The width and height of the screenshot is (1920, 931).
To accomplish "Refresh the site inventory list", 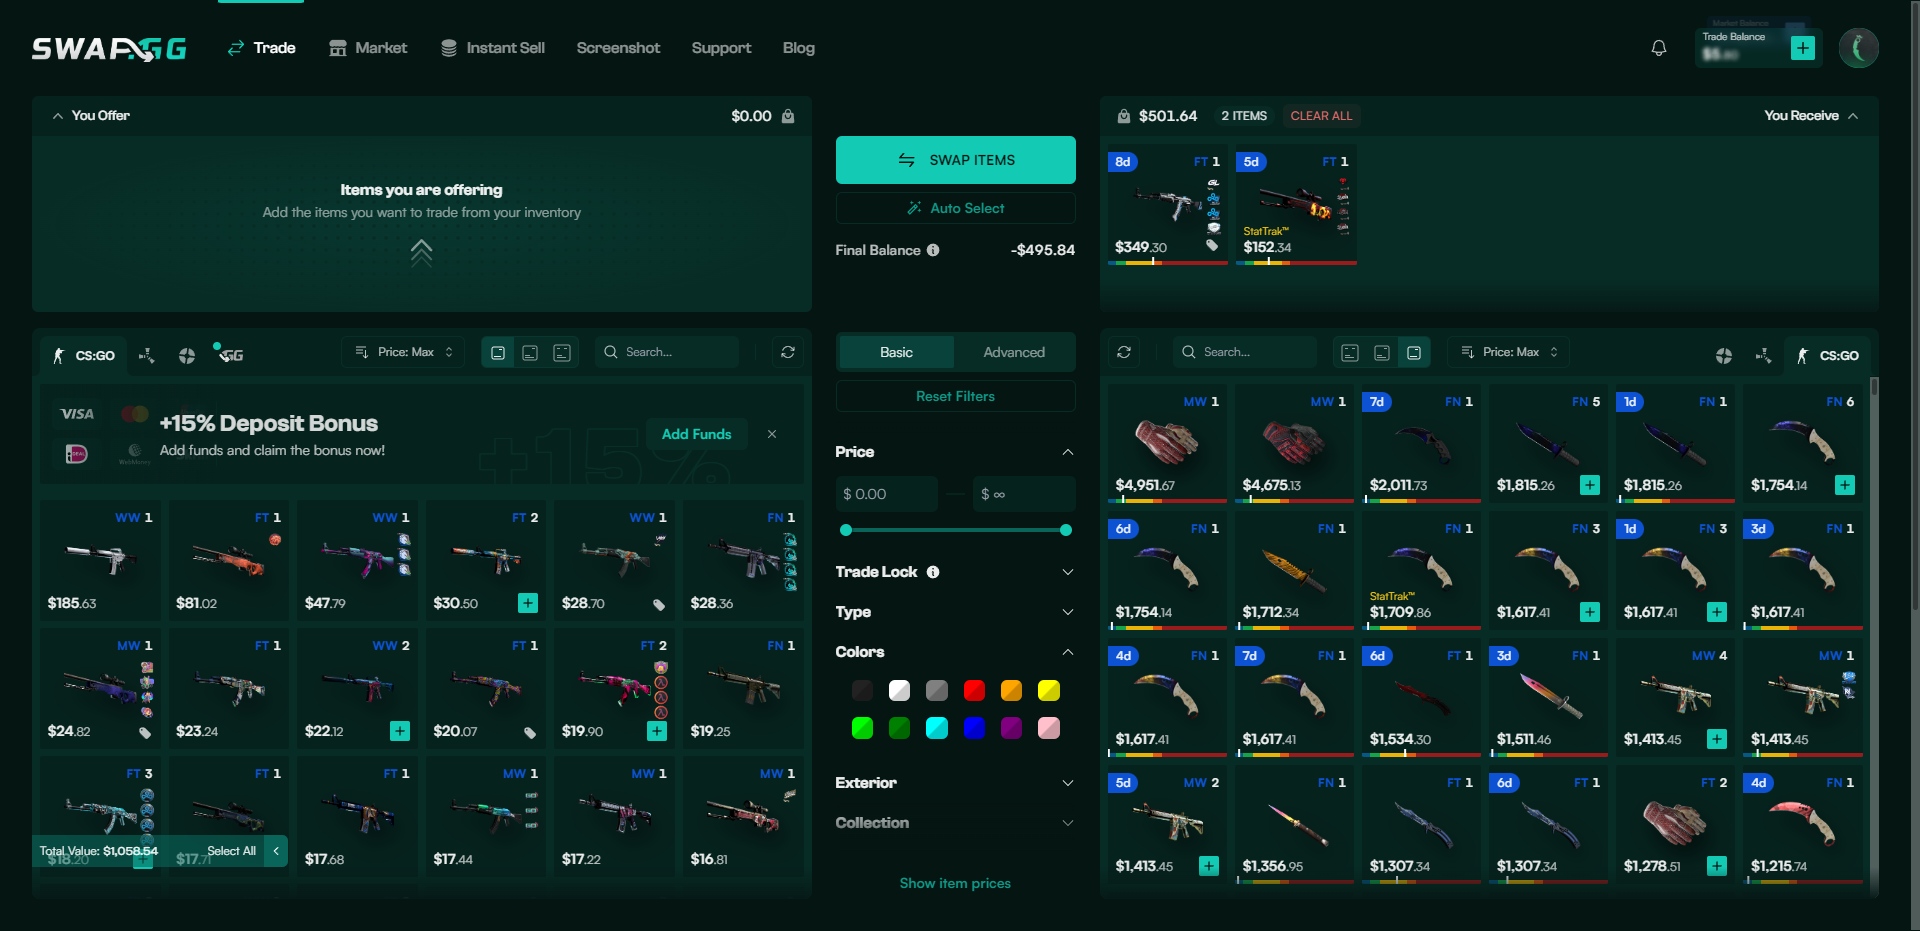I will [x=1124, y=352].
